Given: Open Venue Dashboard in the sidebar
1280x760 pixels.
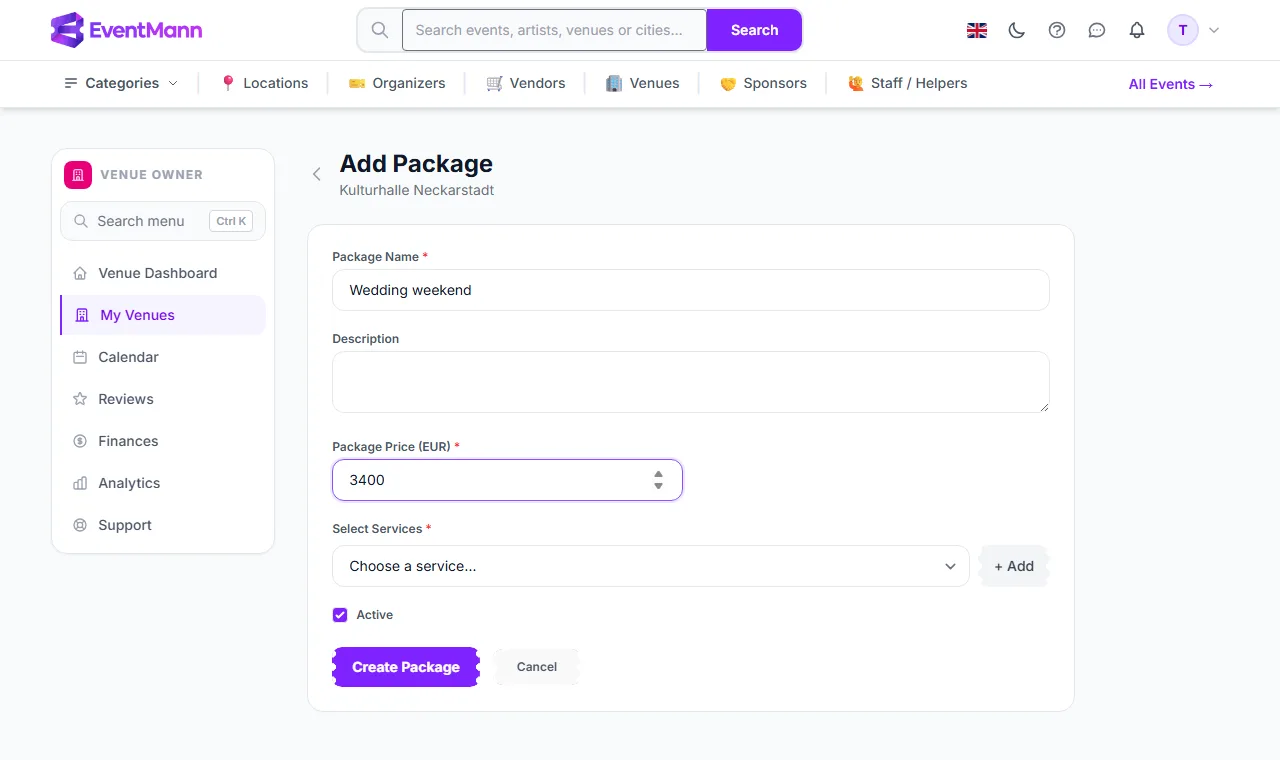Looking at the screenshot, I should [163, 273].
